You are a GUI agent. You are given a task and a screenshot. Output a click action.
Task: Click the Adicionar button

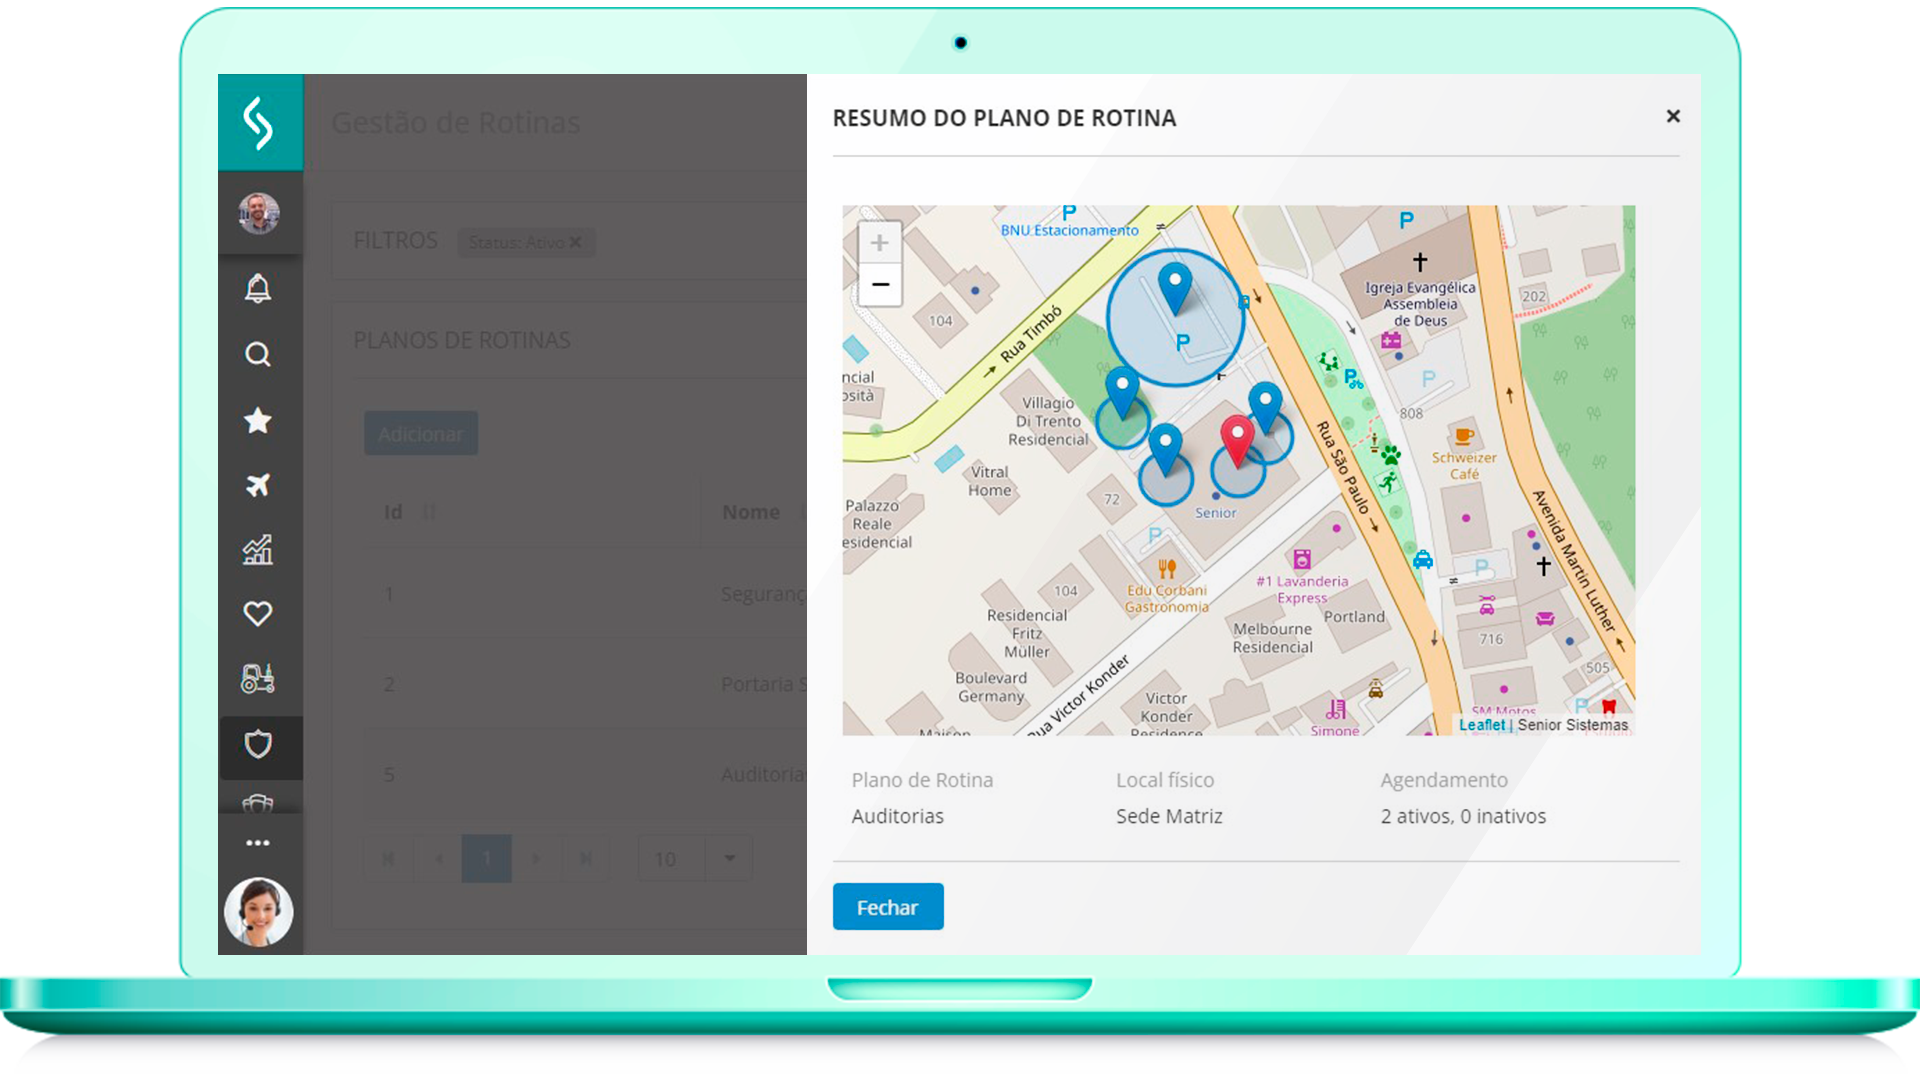(x=421, y=434)
